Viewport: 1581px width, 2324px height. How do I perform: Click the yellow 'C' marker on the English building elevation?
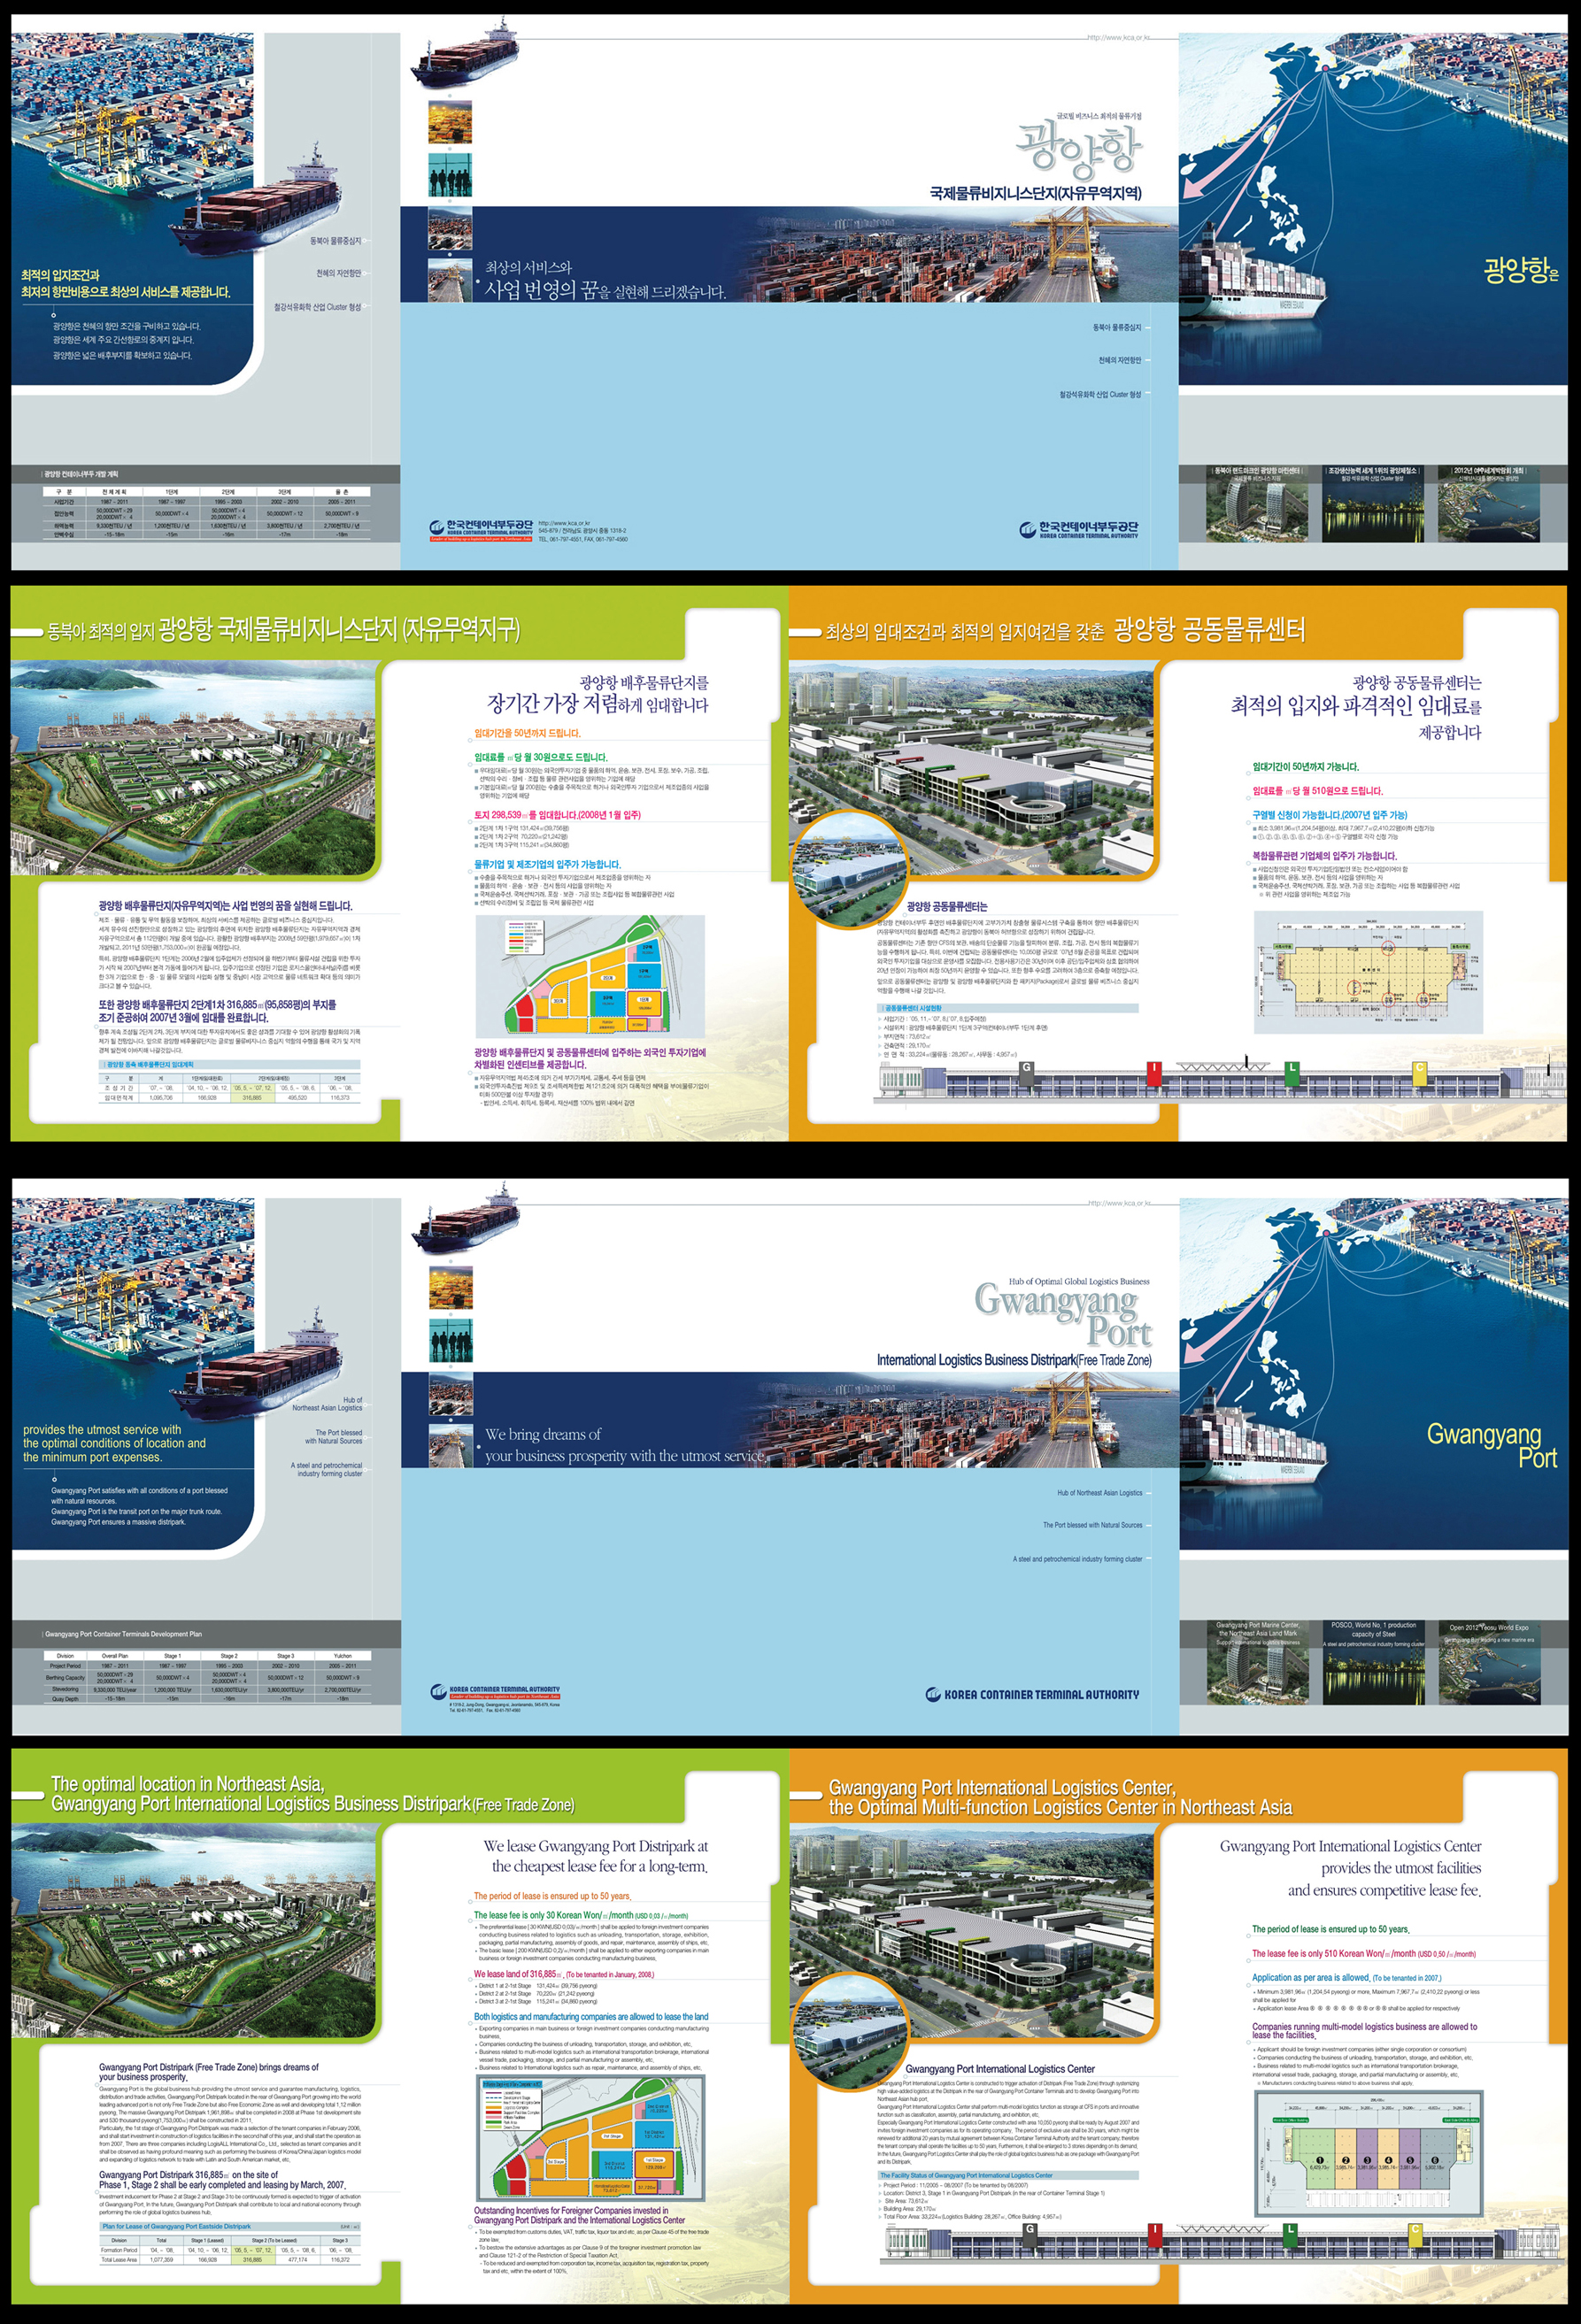(1415, 2231)
